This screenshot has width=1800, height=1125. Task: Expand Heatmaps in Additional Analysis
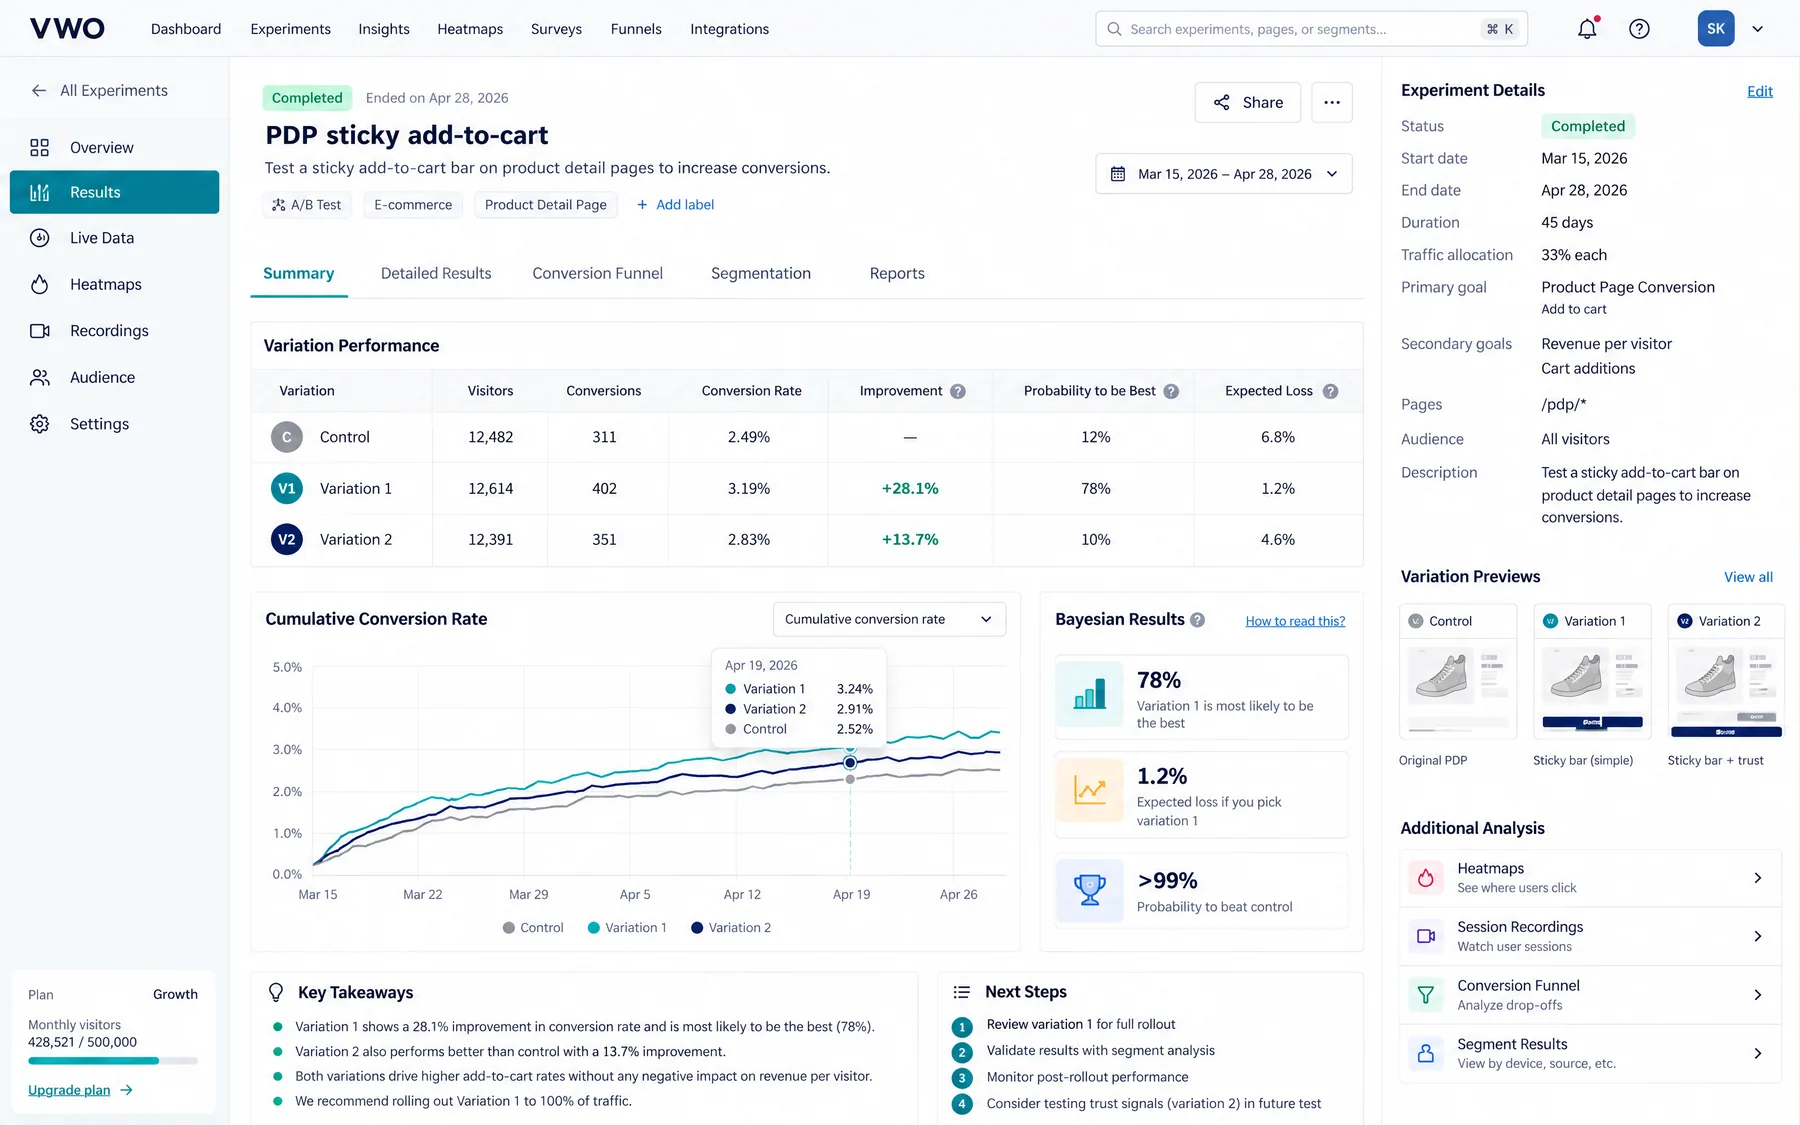(x=1590, y=878)
